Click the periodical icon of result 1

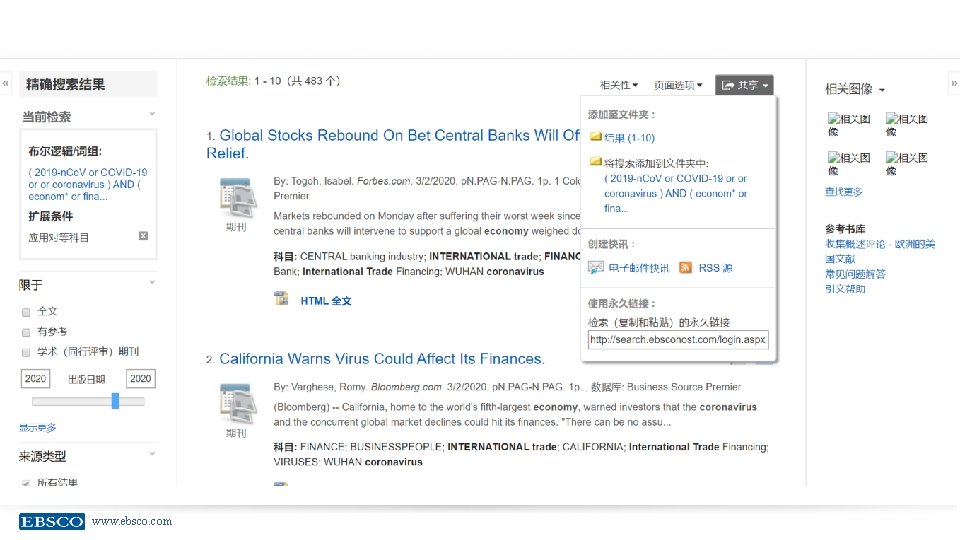(x=238, y=198)
